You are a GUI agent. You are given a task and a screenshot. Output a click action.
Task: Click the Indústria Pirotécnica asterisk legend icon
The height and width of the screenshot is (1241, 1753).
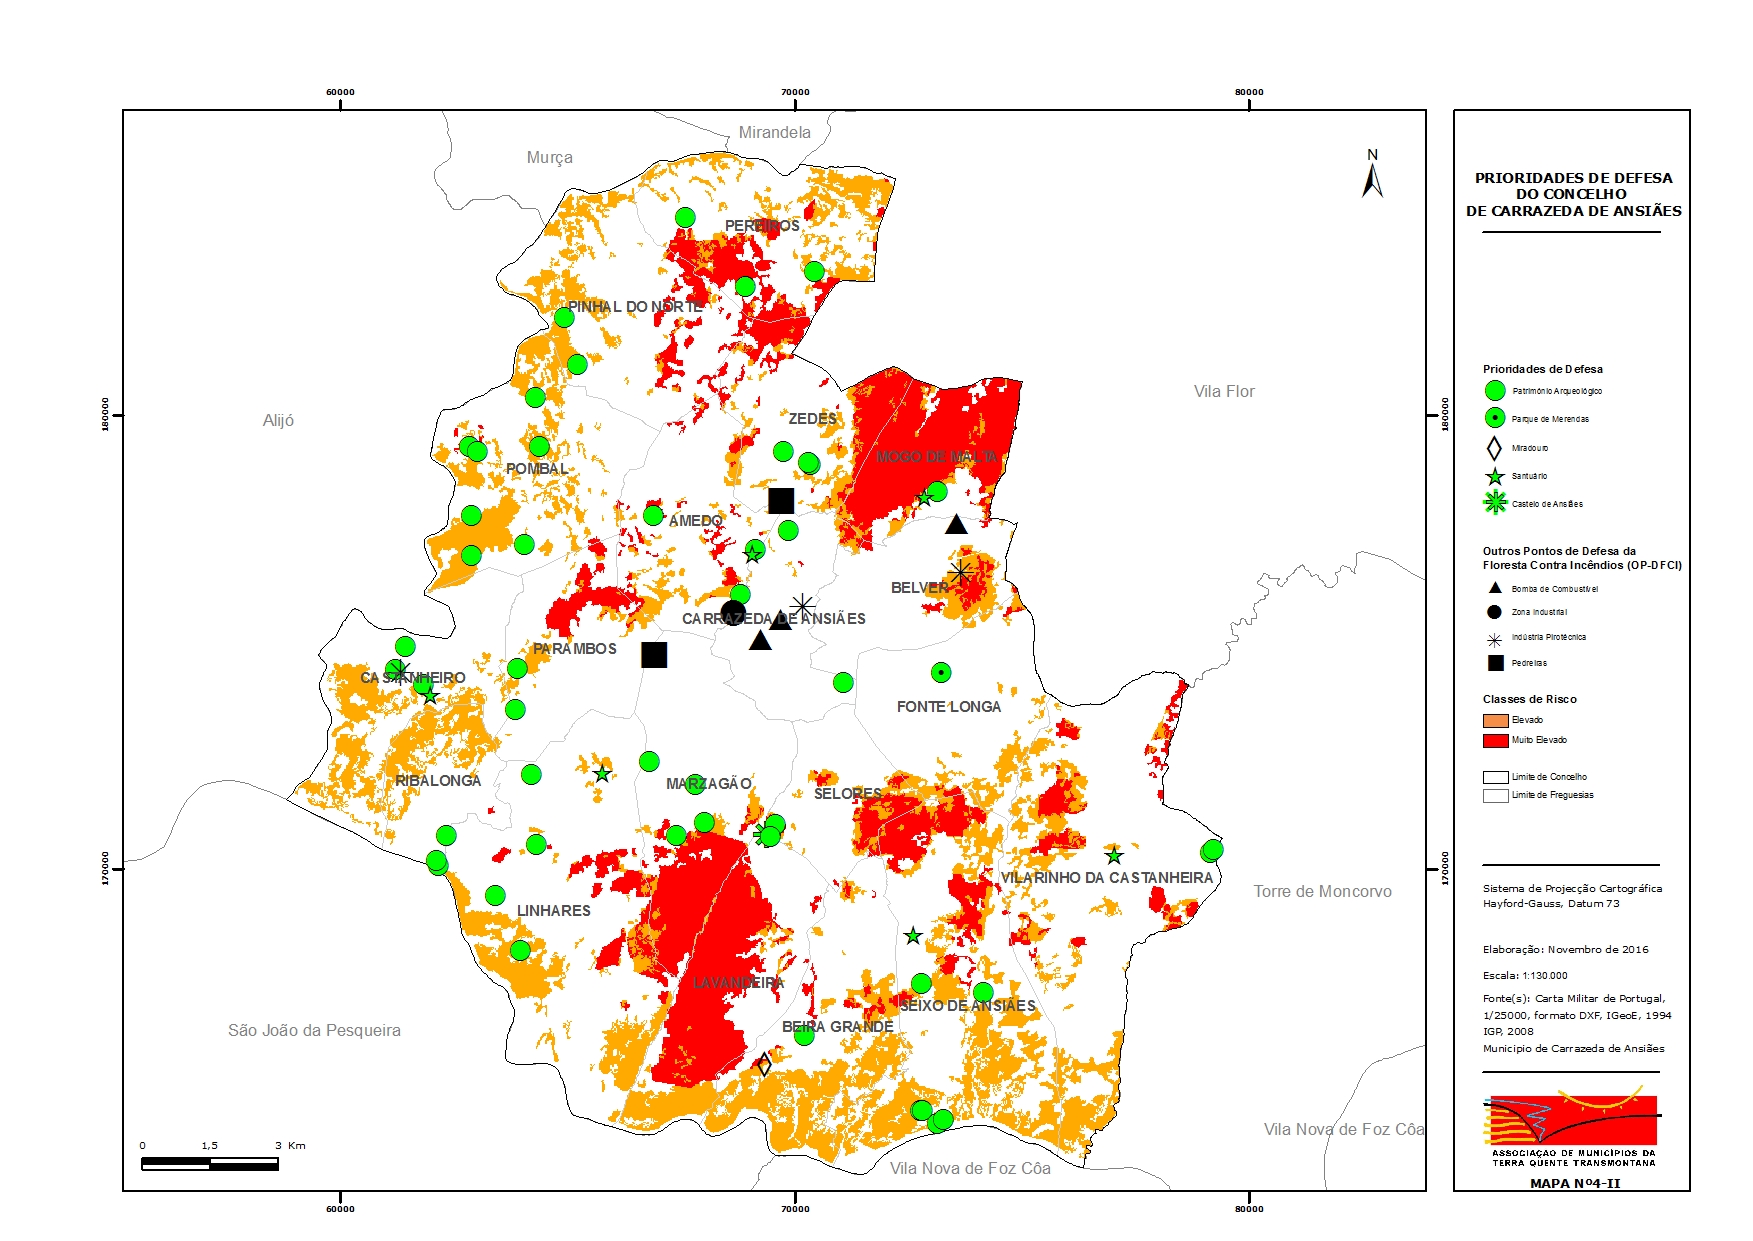(1495, 638)
